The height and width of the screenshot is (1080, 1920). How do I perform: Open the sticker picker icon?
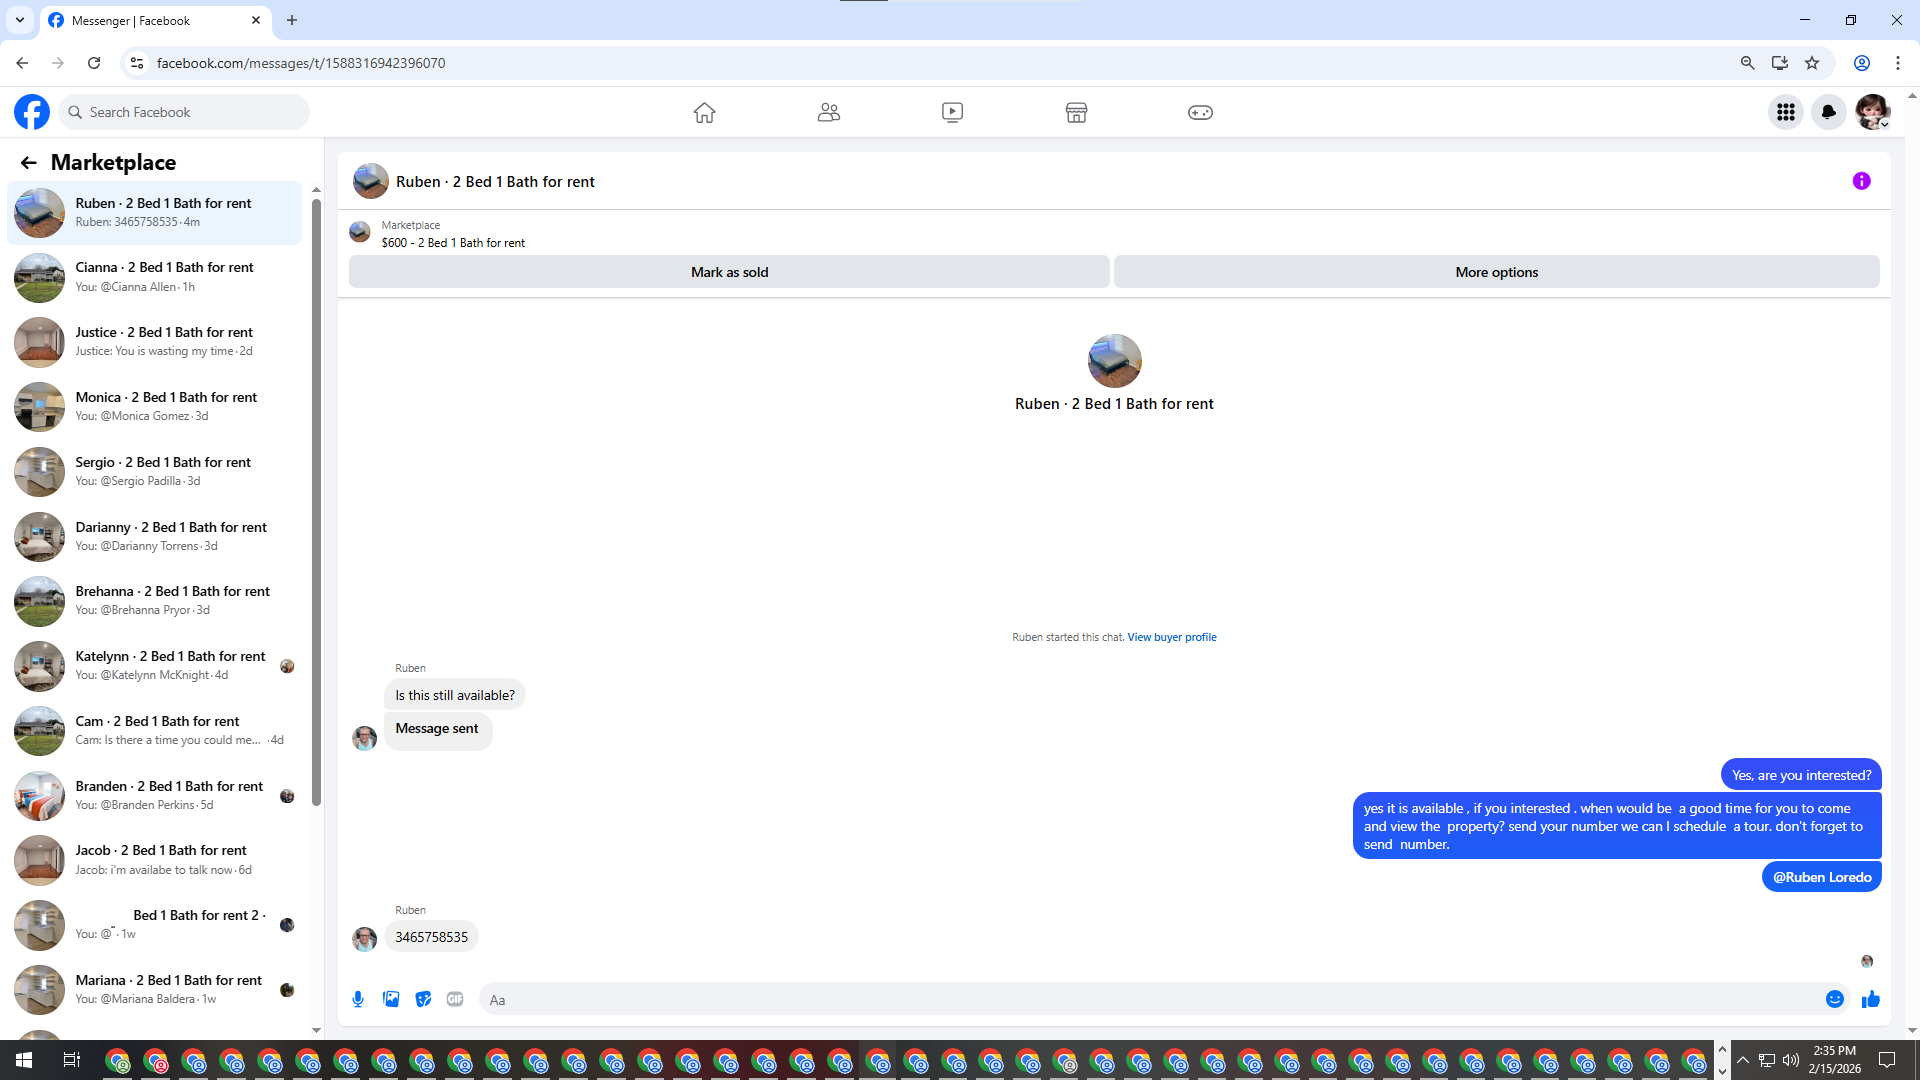click(423, 999)
